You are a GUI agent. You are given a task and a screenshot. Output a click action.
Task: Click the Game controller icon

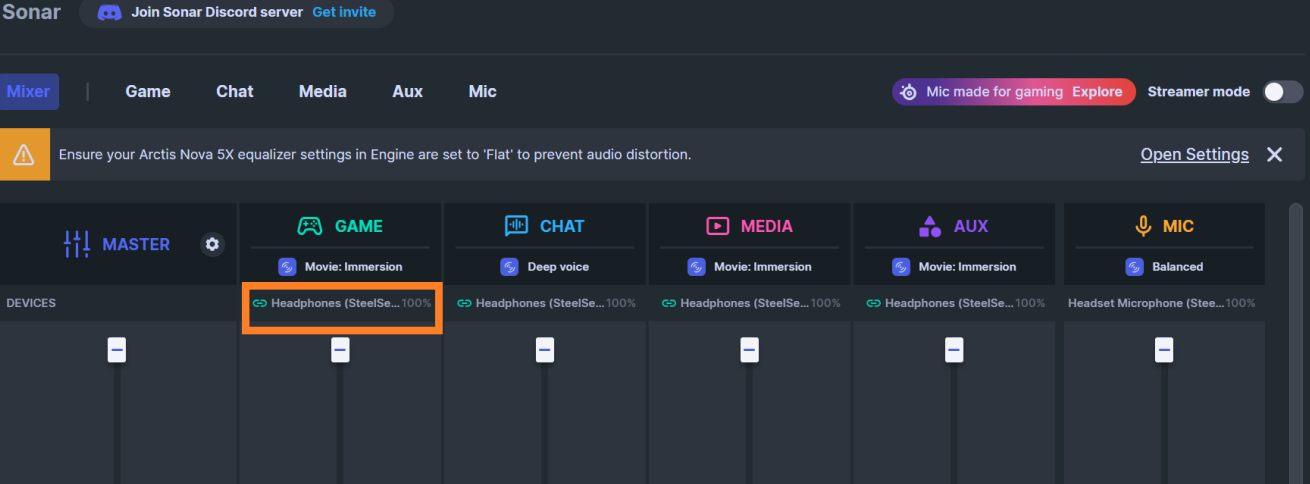click(310, 226)
